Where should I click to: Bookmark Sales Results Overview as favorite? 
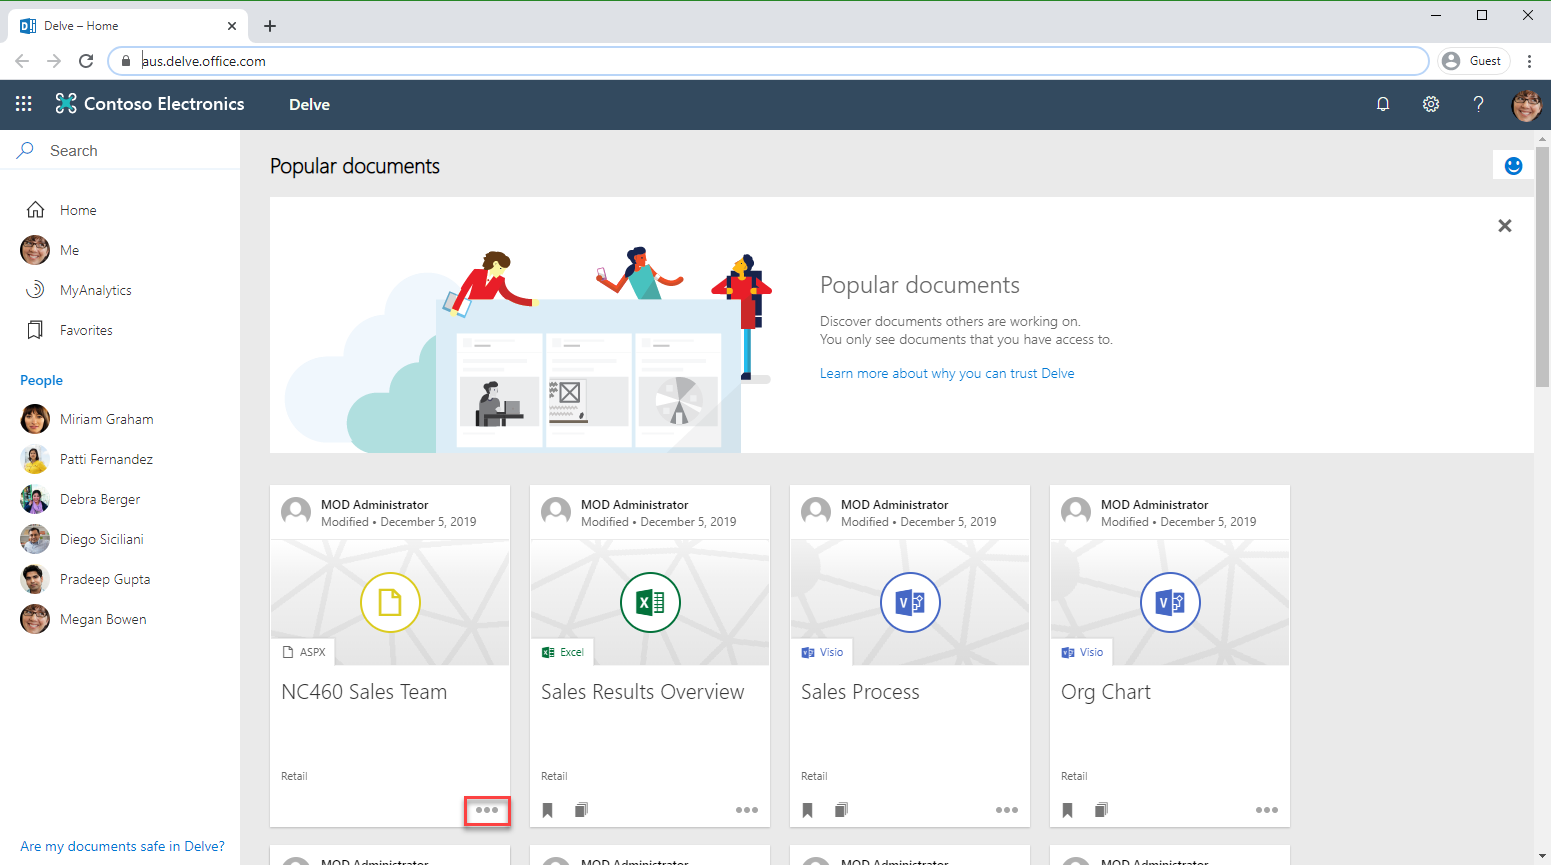click(x=548, y=810)
